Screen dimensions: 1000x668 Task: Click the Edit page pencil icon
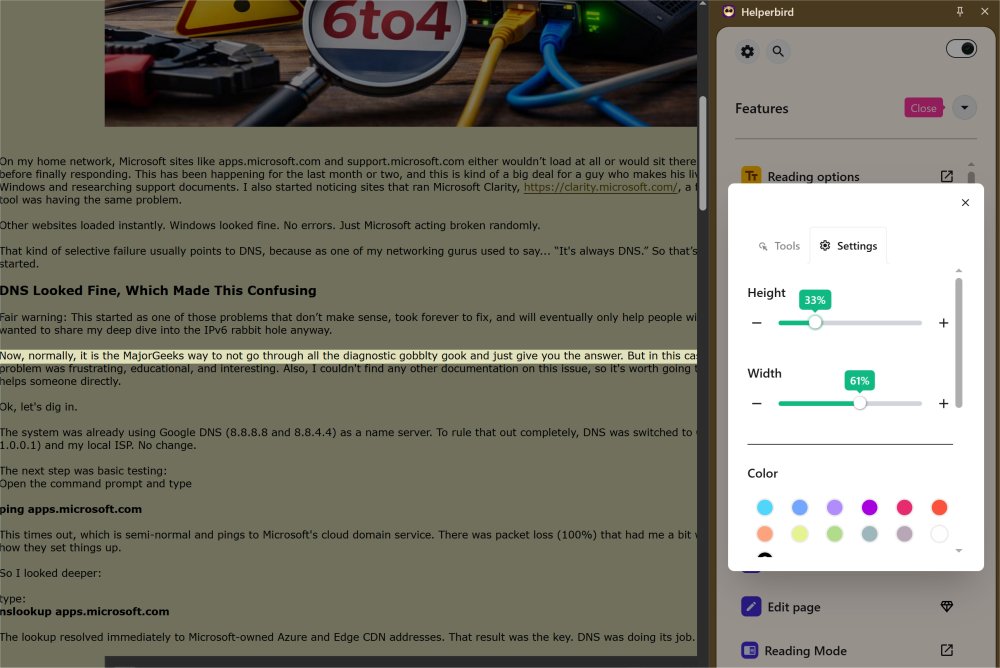751,606
